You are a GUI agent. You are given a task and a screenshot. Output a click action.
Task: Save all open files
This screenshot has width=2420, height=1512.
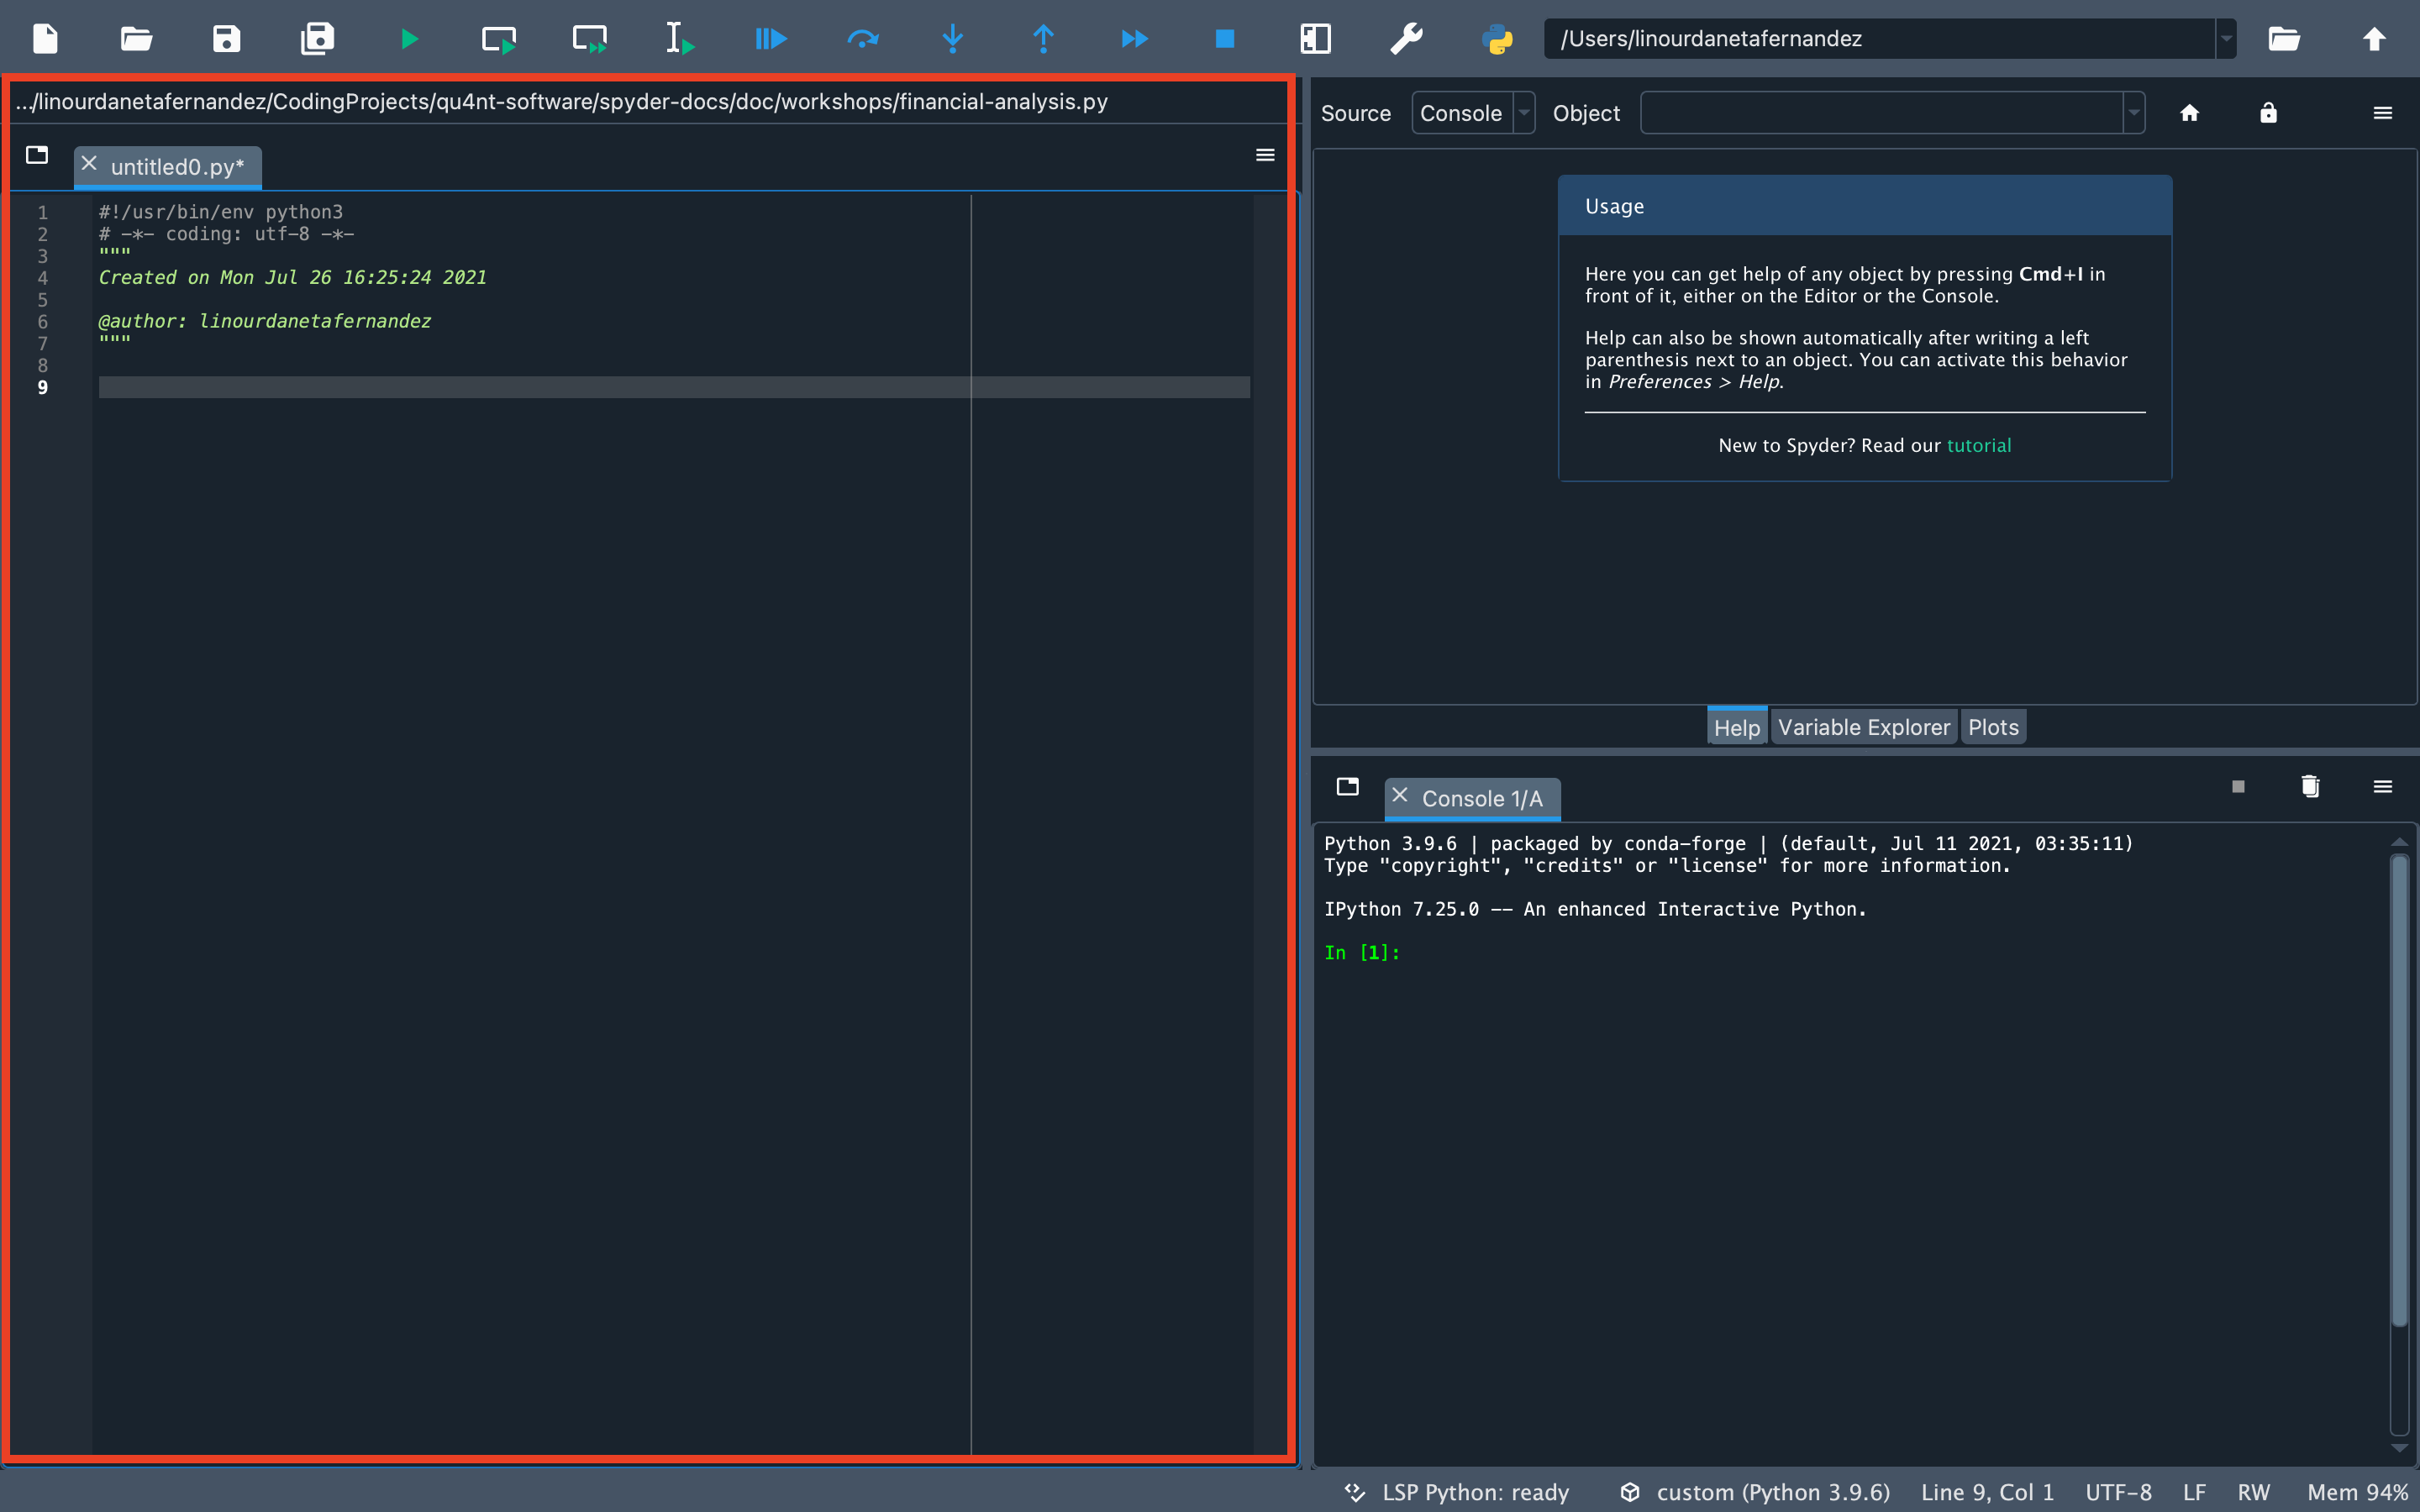point(317,38)
